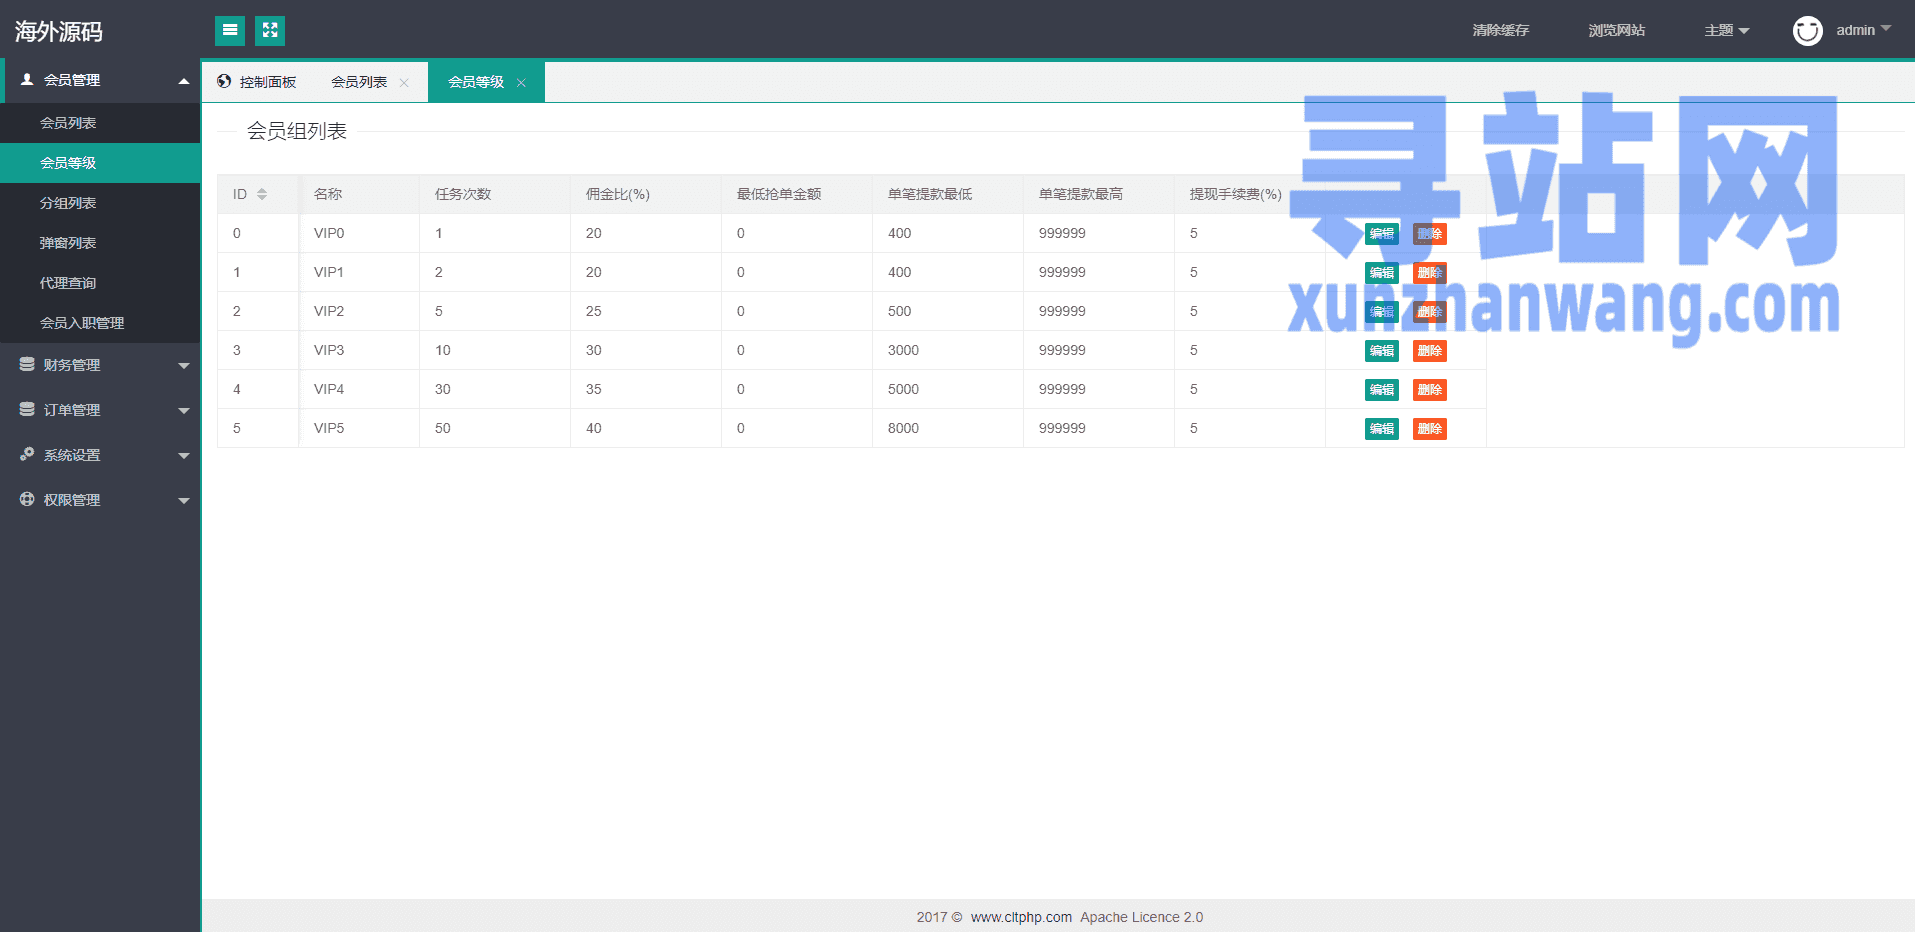The image size is (1915, 932).
Task: Open the 主题 theme dropdown
Action: [1726, 31]
